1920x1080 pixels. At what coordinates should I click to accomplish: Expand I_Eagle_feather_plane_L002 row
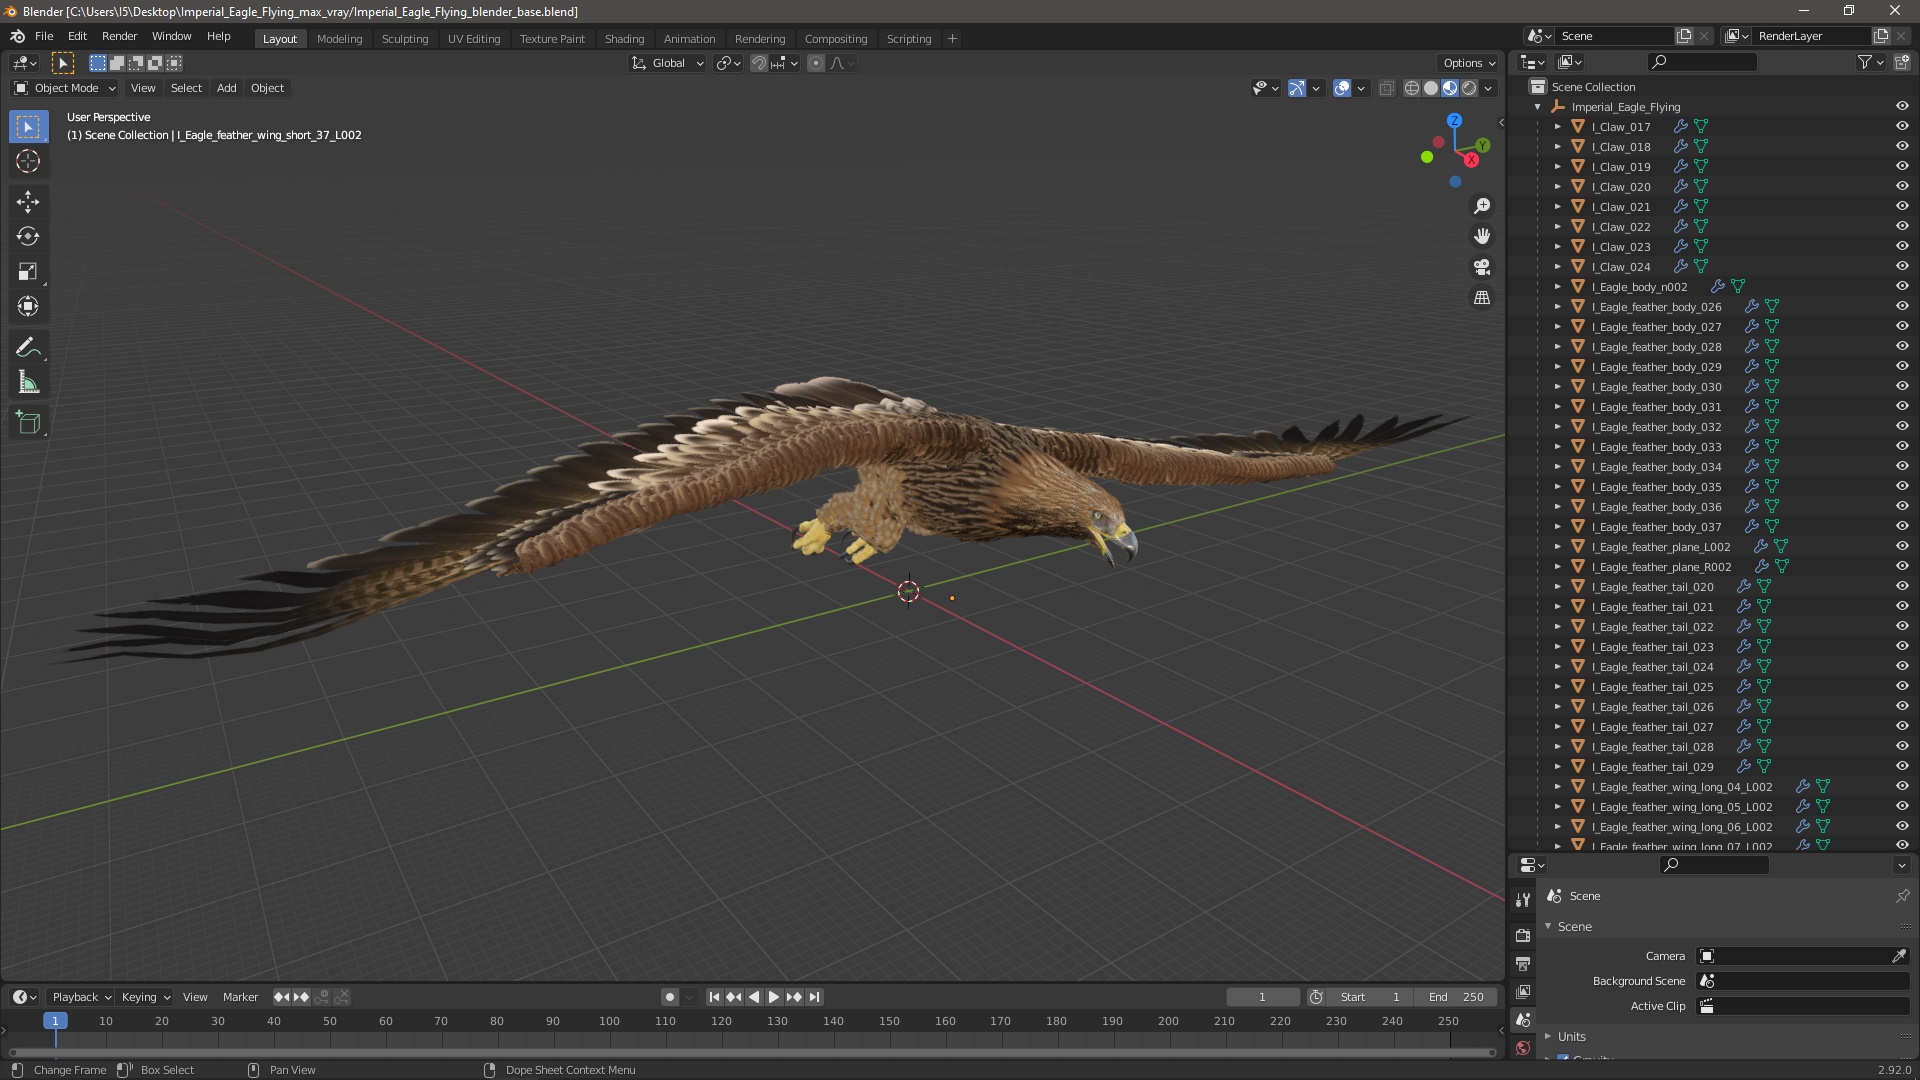tap(1557, 547)
